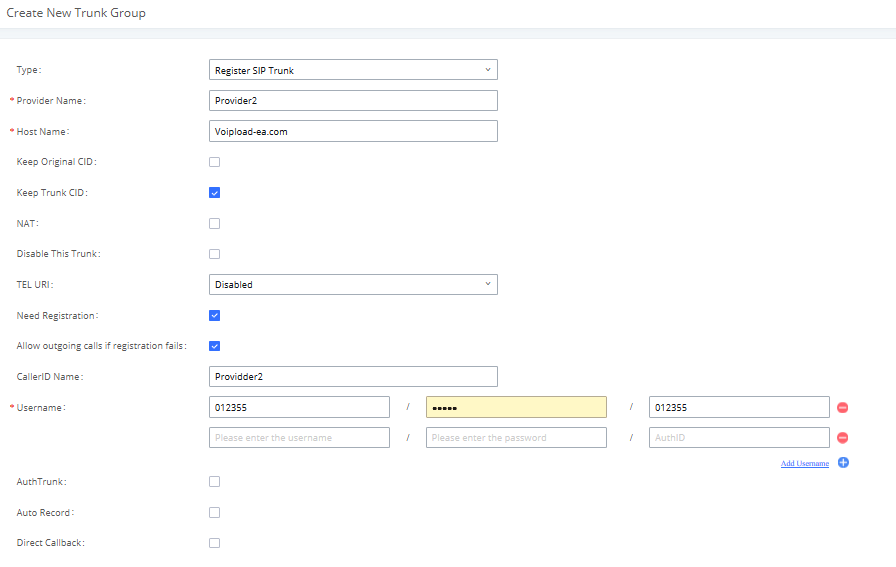The height and width of the screenshot is (567, 896).
Task: Toggle Allow outgoing calls if registration fails
Action: tap(214, 346)
